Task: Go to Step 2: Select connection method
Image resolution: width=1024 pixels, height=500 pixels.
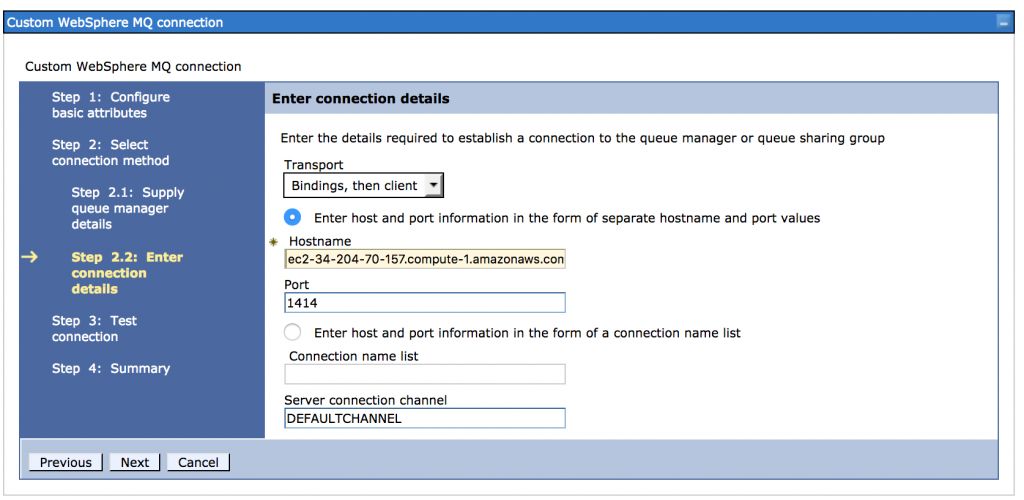Action: [110, 153]
